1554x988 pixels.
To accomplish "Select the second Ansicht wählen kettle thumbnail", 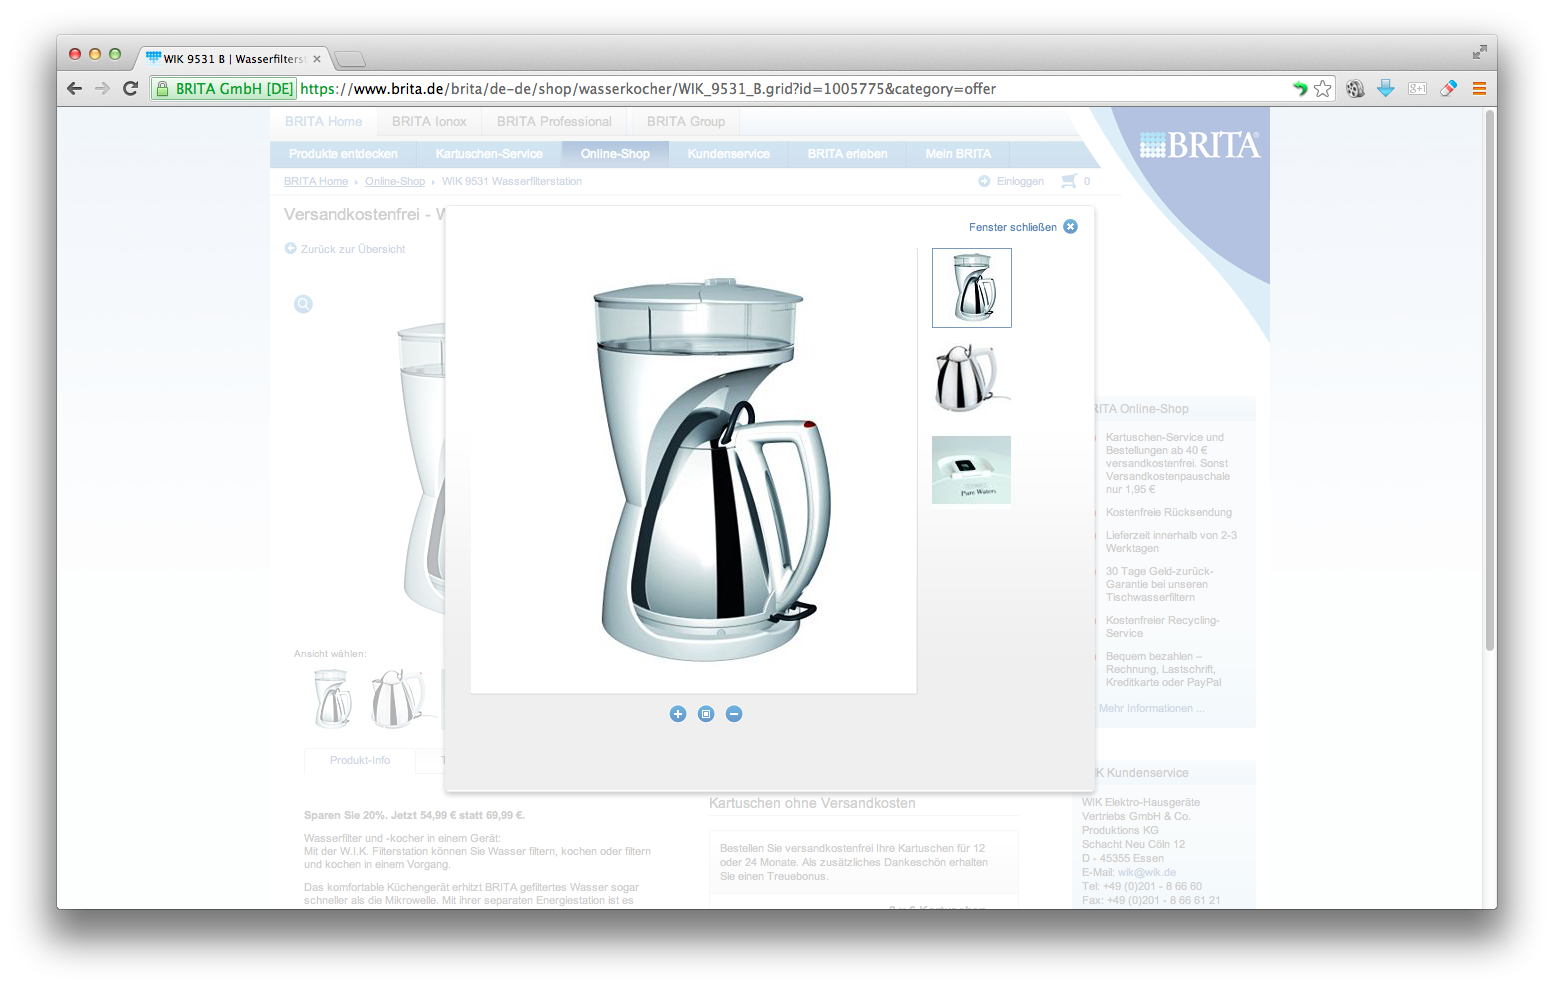I will point(398,698).
